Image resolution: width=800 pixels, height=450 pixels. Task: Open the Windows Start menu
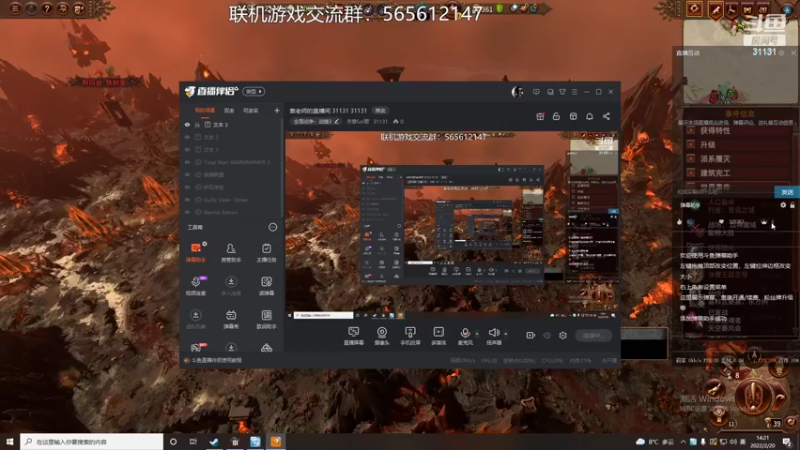pos(10,441)
